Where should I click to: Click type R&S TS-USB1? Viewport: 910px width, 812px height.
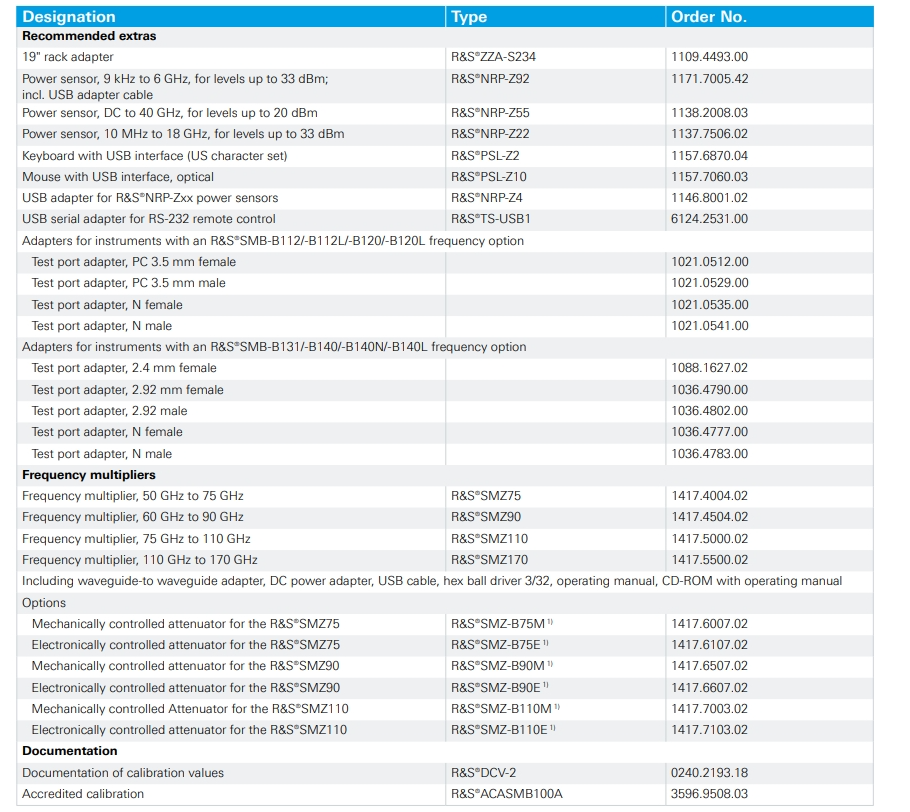pyautogui.click(x=490, y=219)
